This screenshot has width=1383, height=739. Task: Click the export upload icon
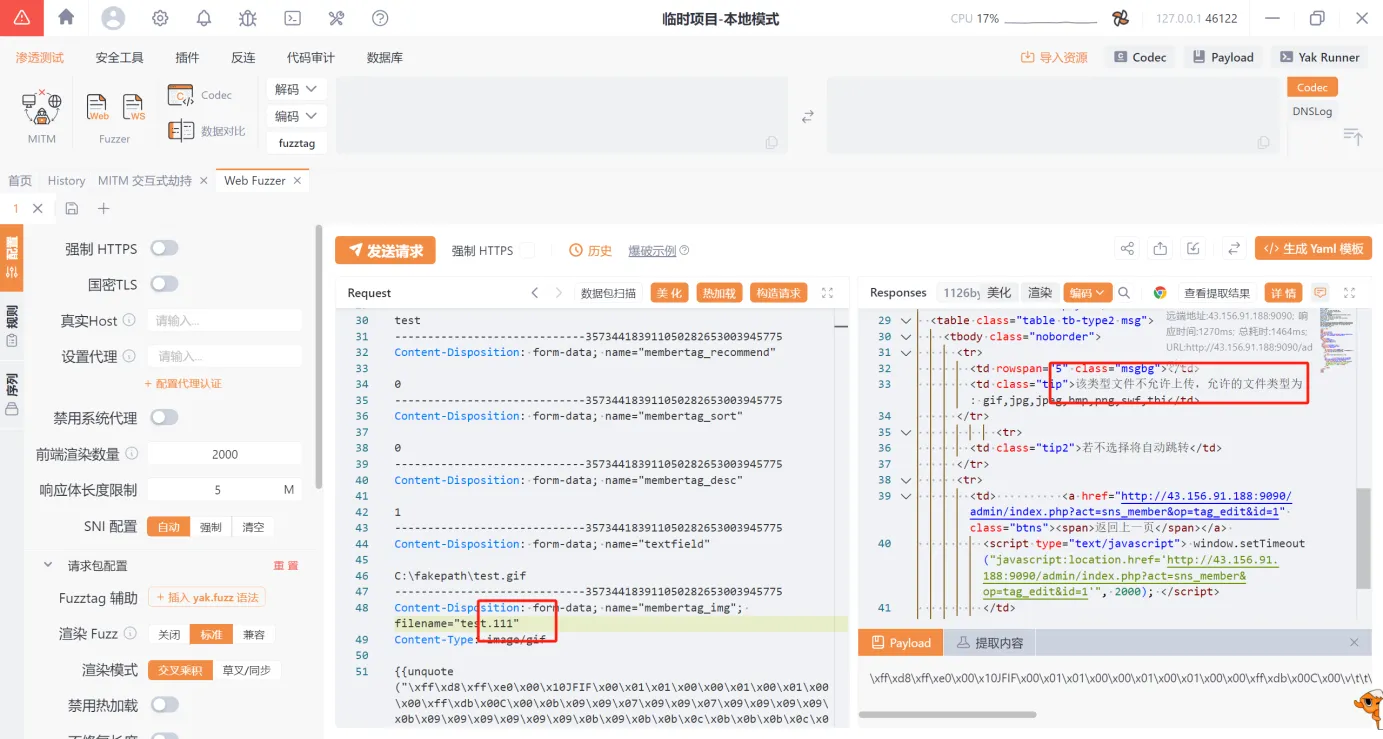click(x=1160, y=249)
